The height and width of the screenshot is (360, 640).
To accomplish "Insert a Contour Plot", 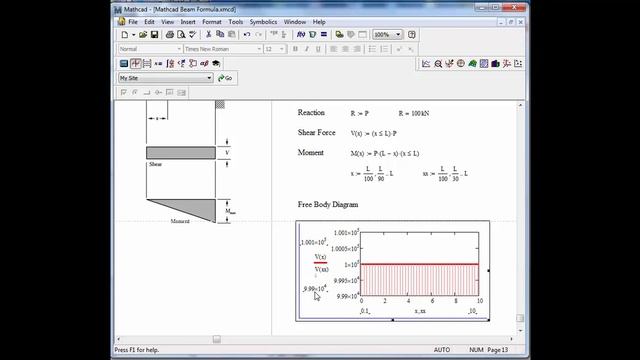I will (x=484, y=64).
